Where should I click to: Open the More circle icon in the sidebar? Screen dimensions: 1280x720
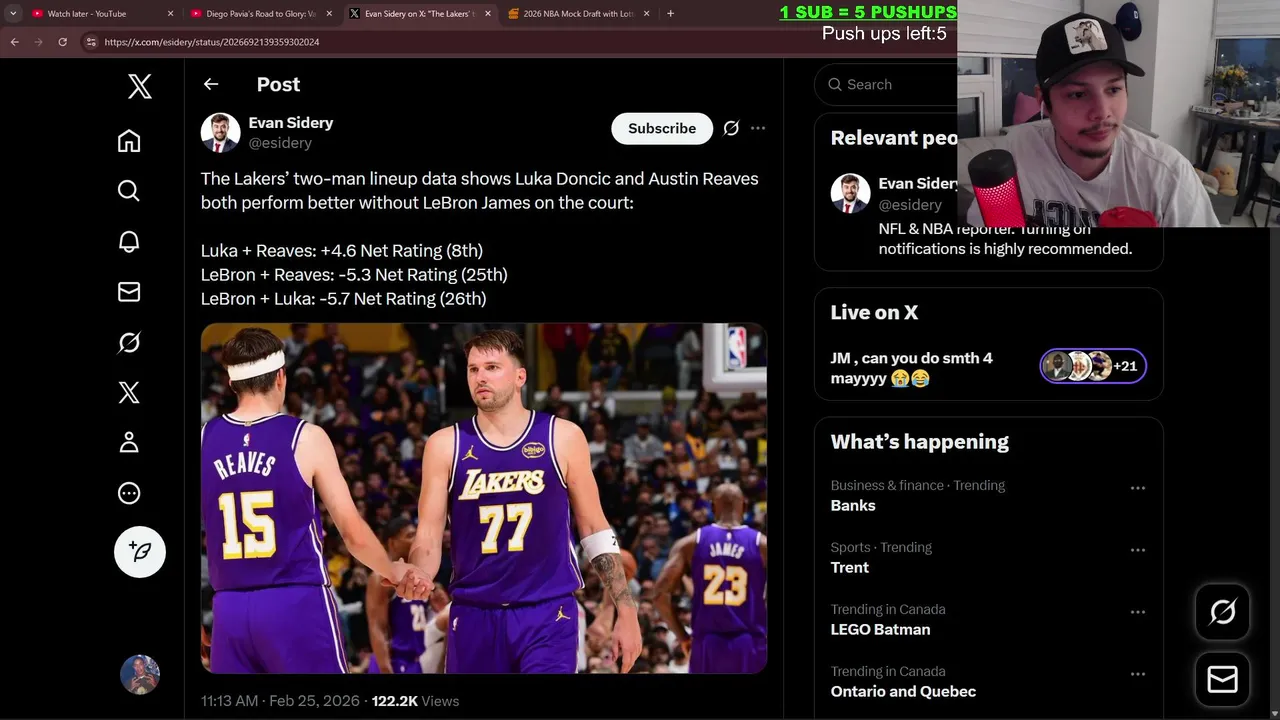click(129, 493)
